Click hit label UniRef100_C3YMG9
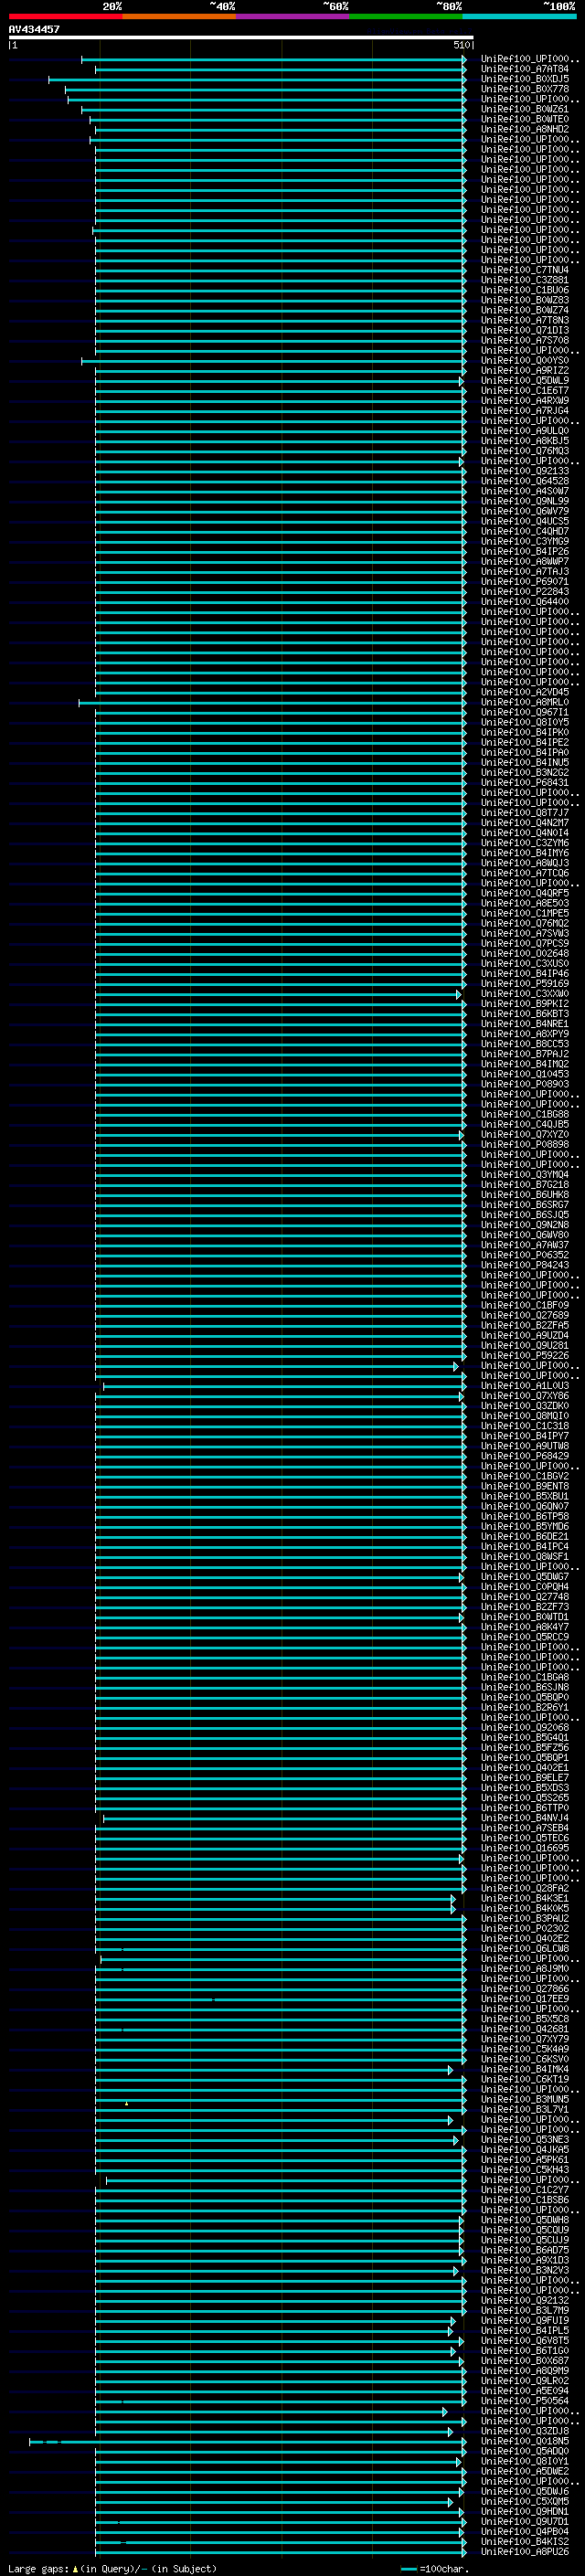This screenshot has height=2576, width=585. (524, 541)
